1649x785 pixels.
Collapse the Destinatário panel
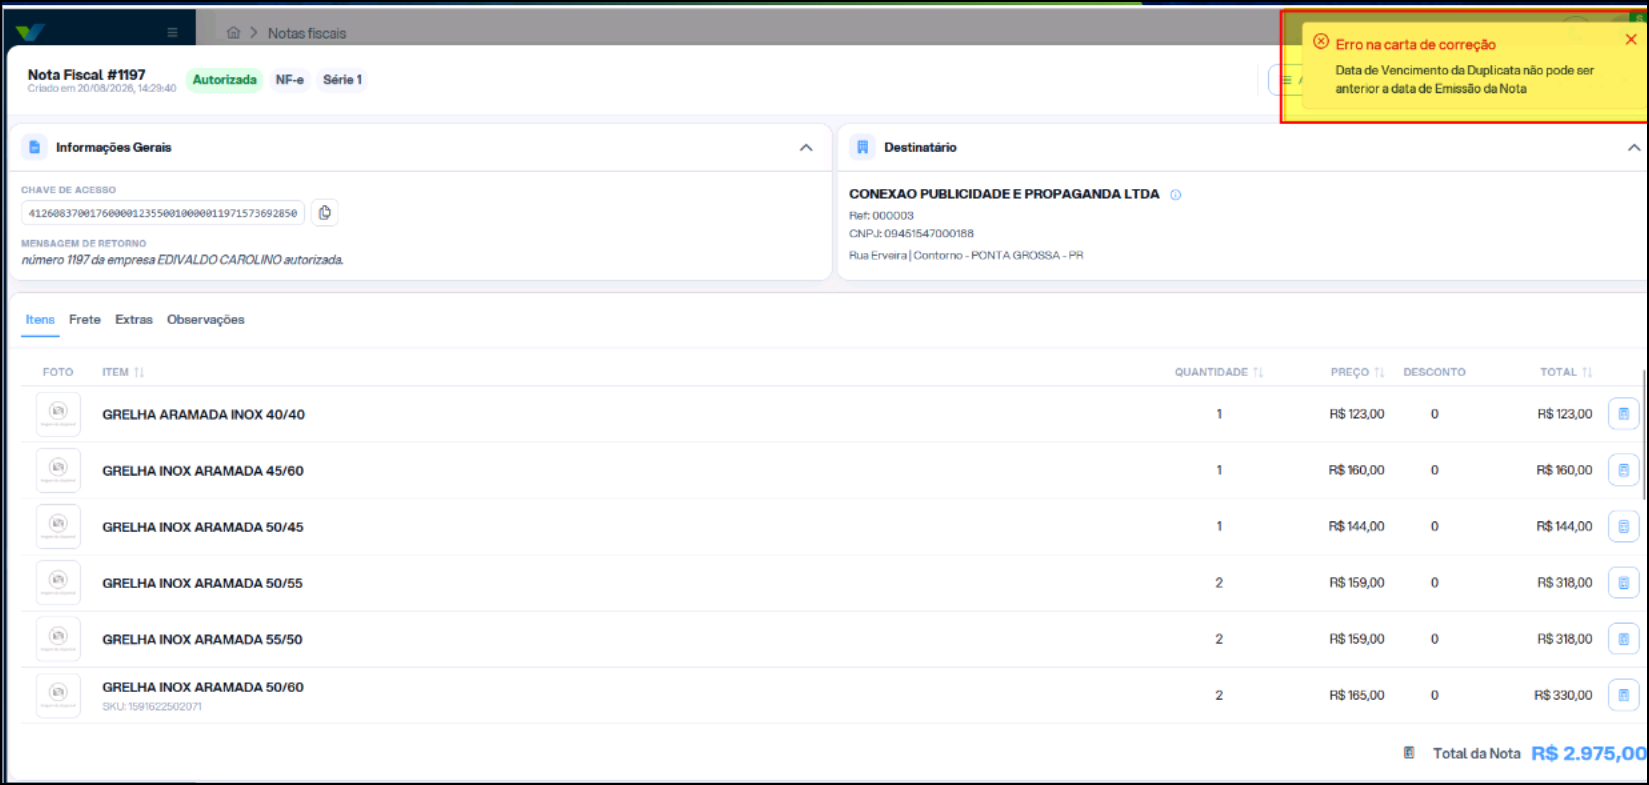(x=1634, y=148)
